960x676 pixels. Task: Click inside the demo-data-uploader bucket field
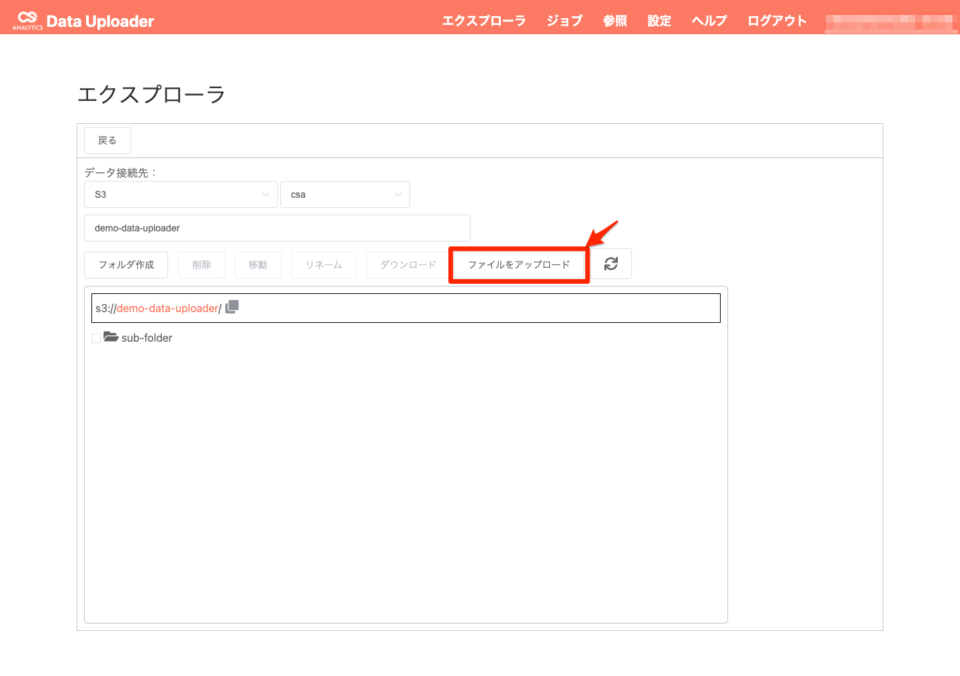pyautogui.click(x=277, y=228)
